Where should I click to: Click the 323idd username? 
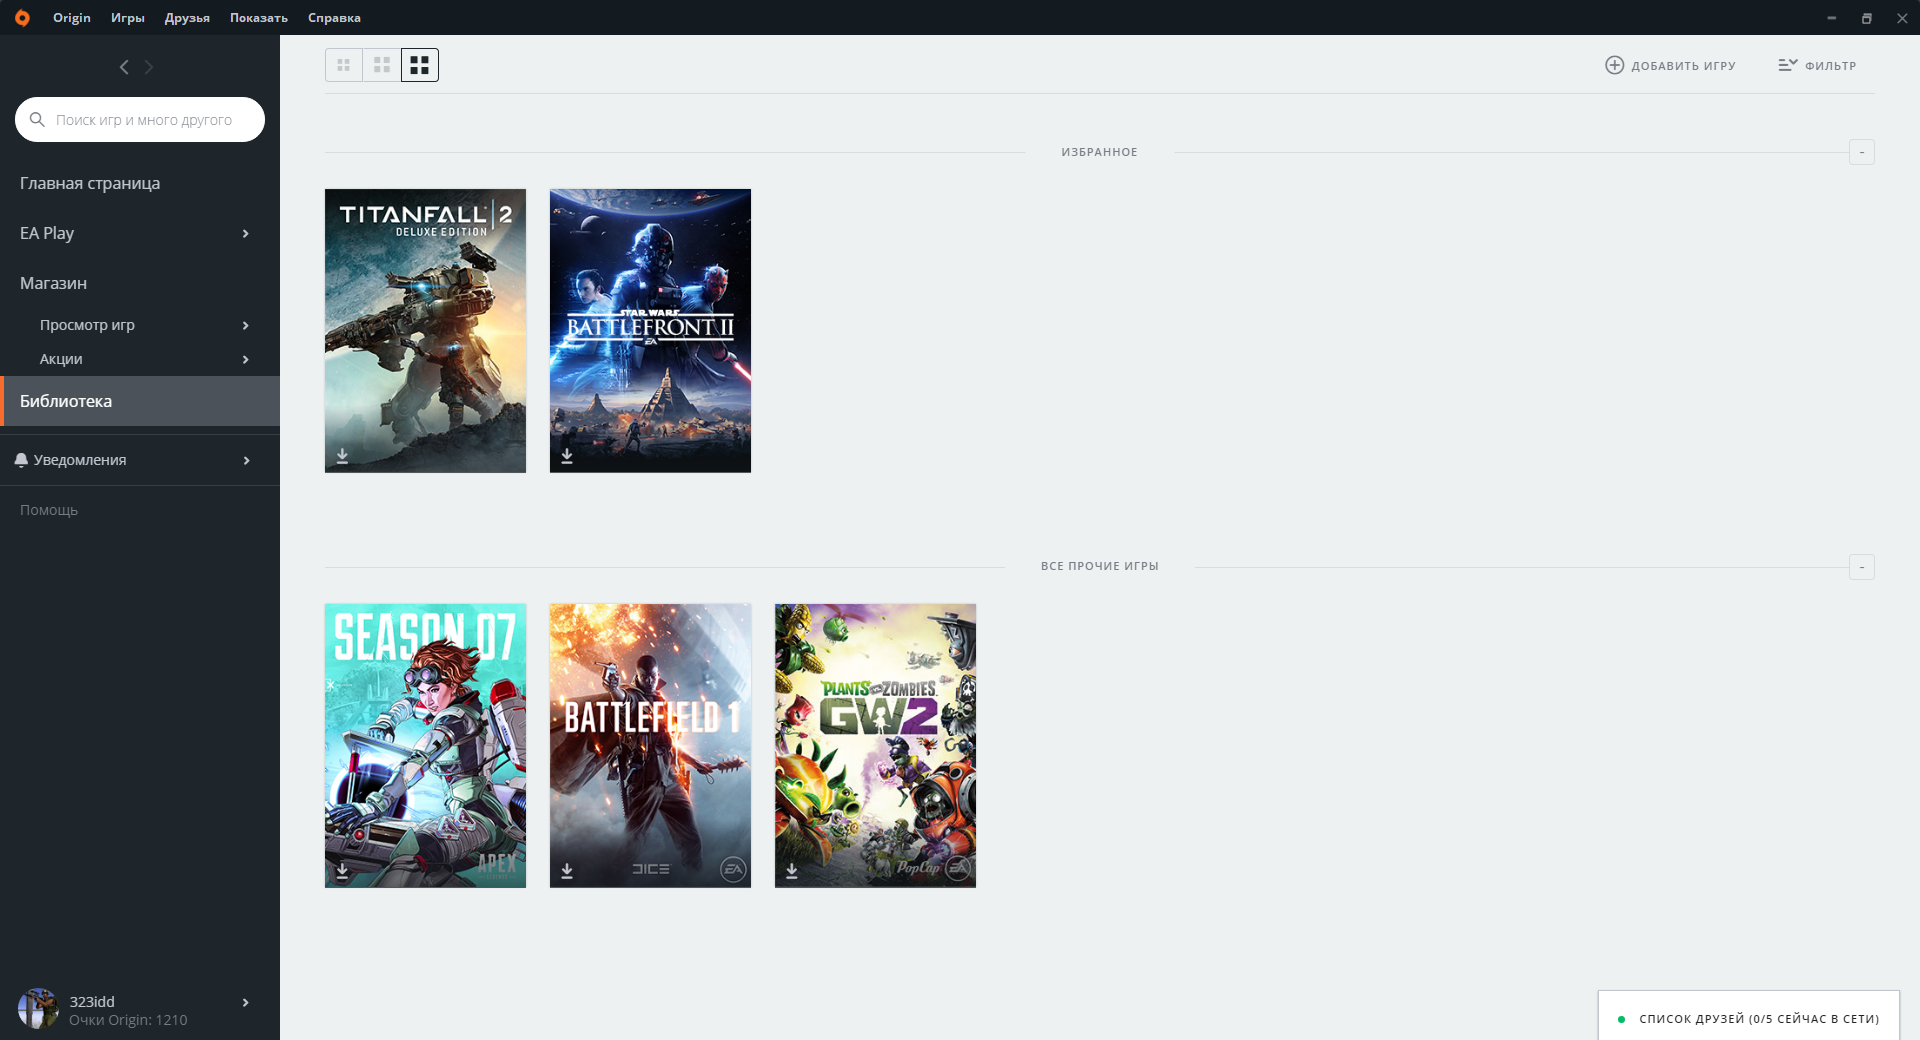pyautogui.click(x=92, y=1002)
